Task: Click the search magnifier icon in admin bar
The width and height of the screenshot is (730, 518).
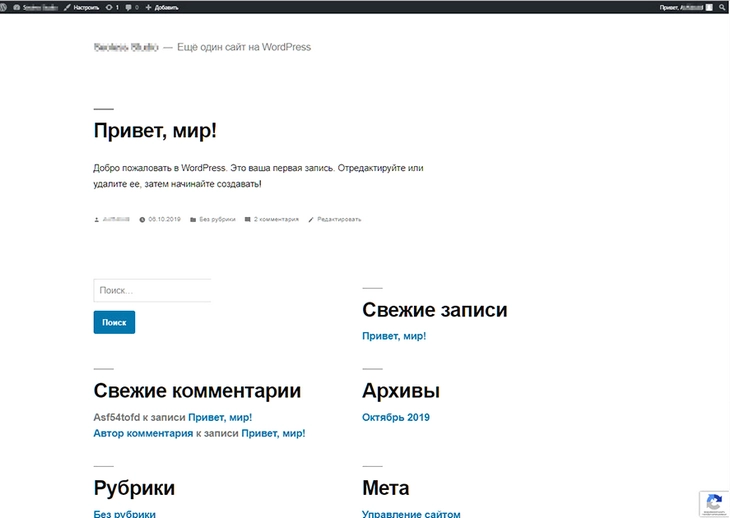Action: (723, 6)
